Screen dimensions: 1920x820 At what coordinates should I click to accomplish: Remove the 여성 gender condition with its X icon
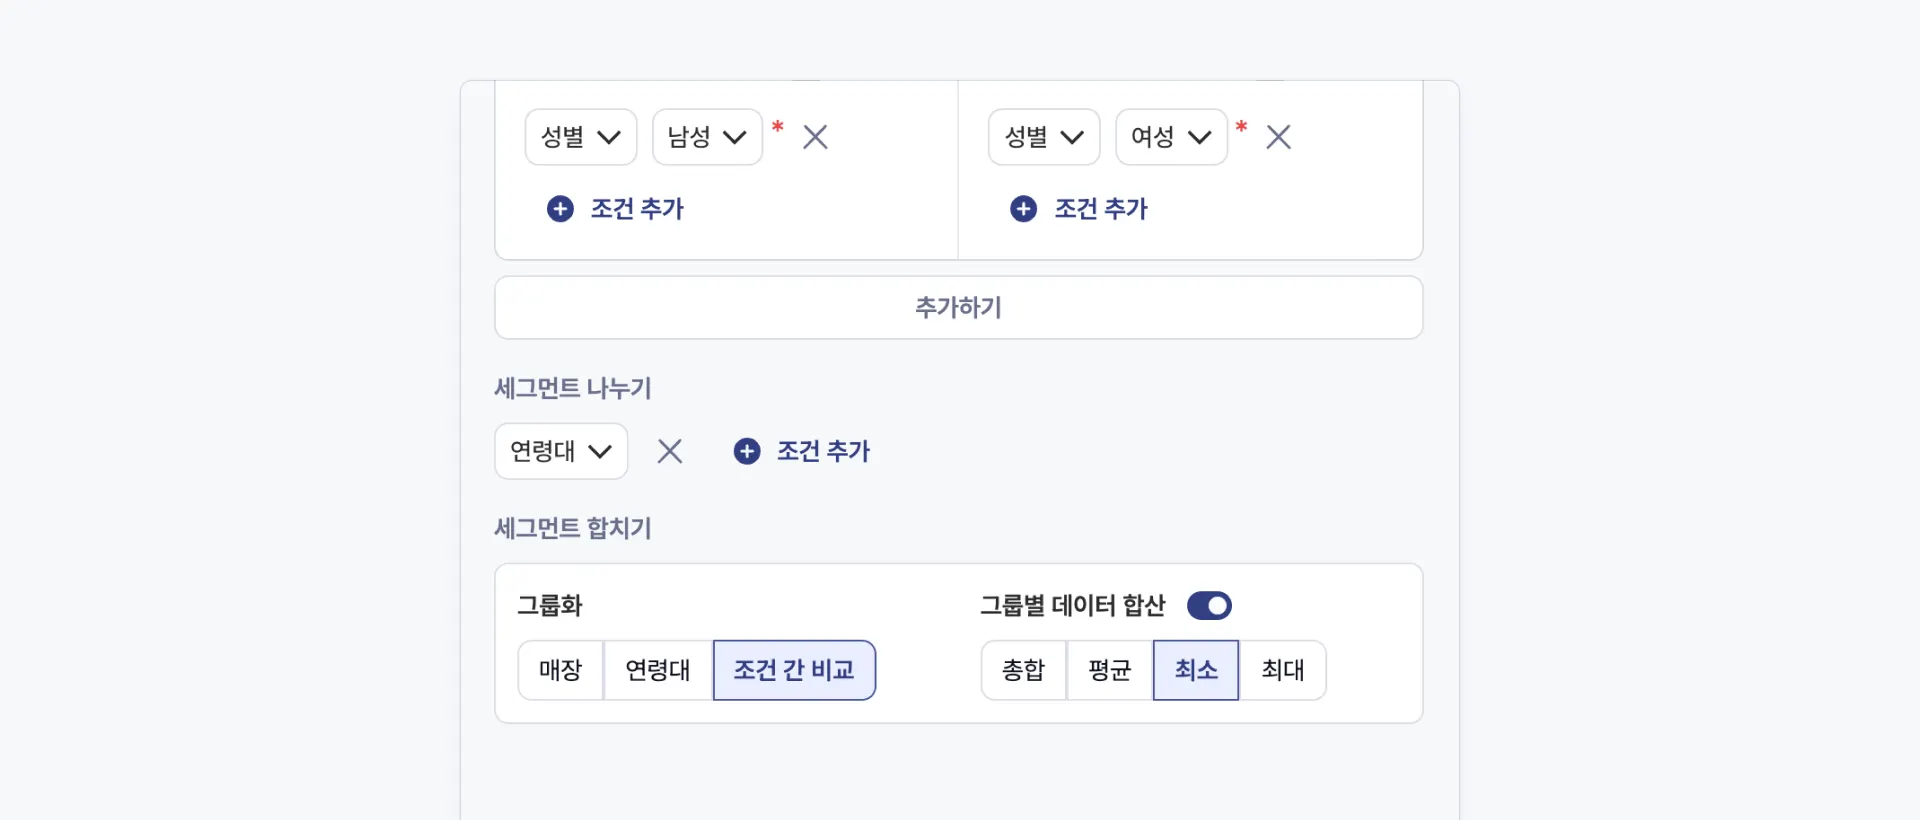click(x=1278, y=137)
